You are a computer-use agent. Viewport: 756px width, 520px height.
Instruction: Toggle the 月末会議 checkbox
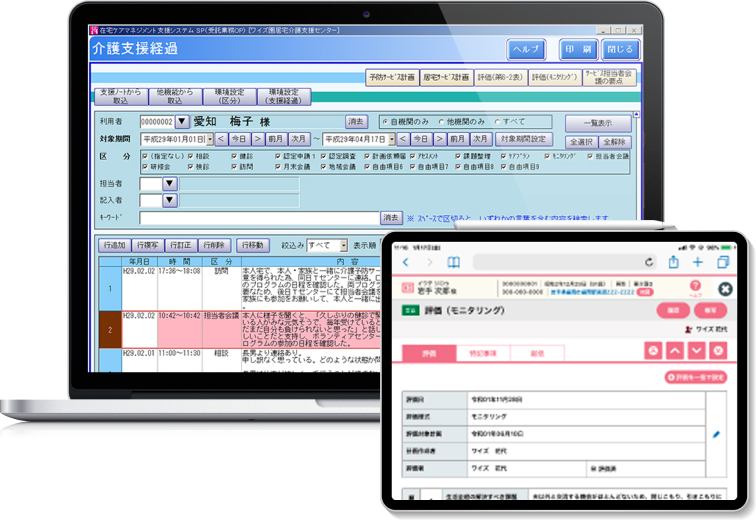(278, 167)
